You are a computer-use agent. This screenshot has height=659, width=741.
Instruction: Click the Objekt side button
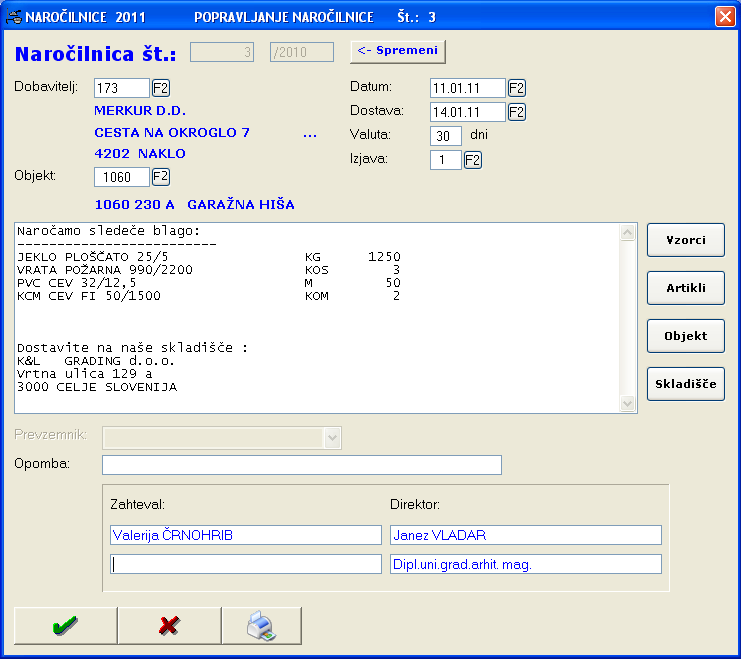(686, 336)
